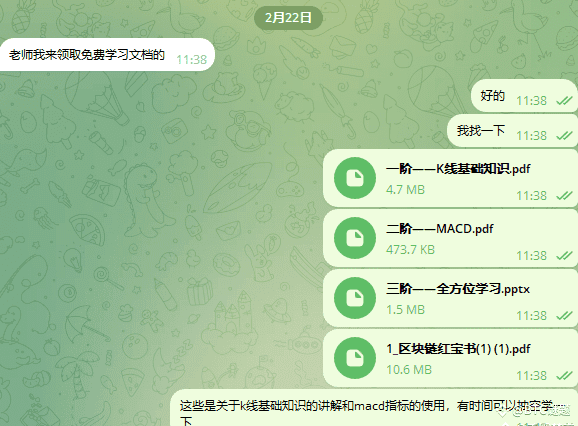Select the 2月22日 date badge
The image size is (578, 426).
[x=288, y=18]
